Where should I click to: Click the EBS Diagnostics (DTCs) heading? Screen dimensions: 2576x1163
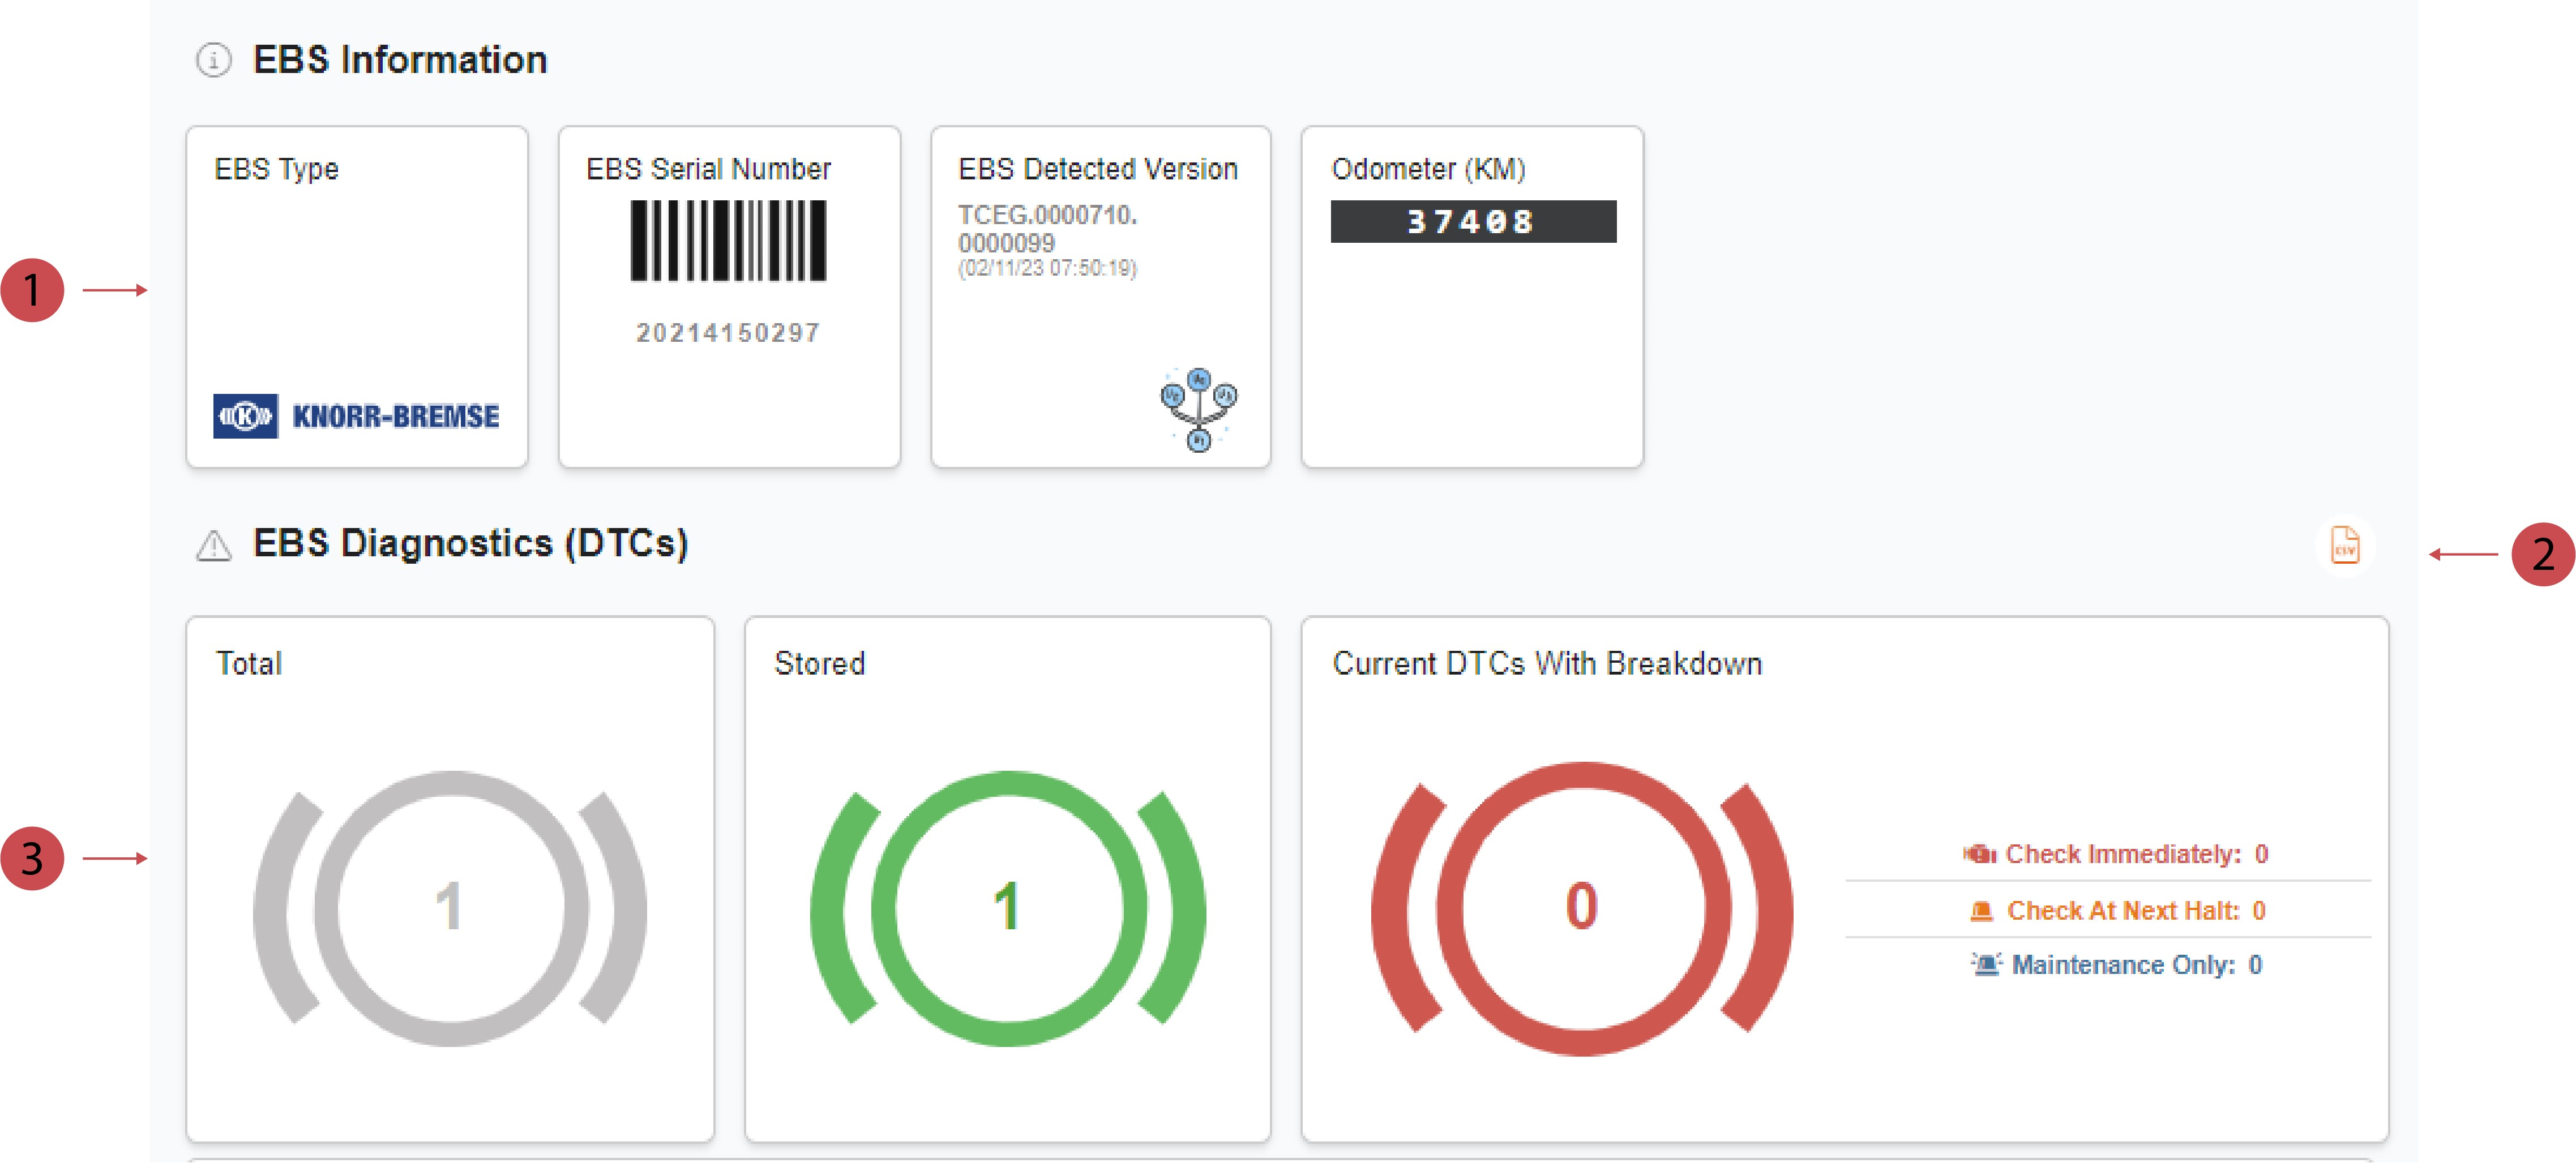pyautogui.click(x=470, y=543)
